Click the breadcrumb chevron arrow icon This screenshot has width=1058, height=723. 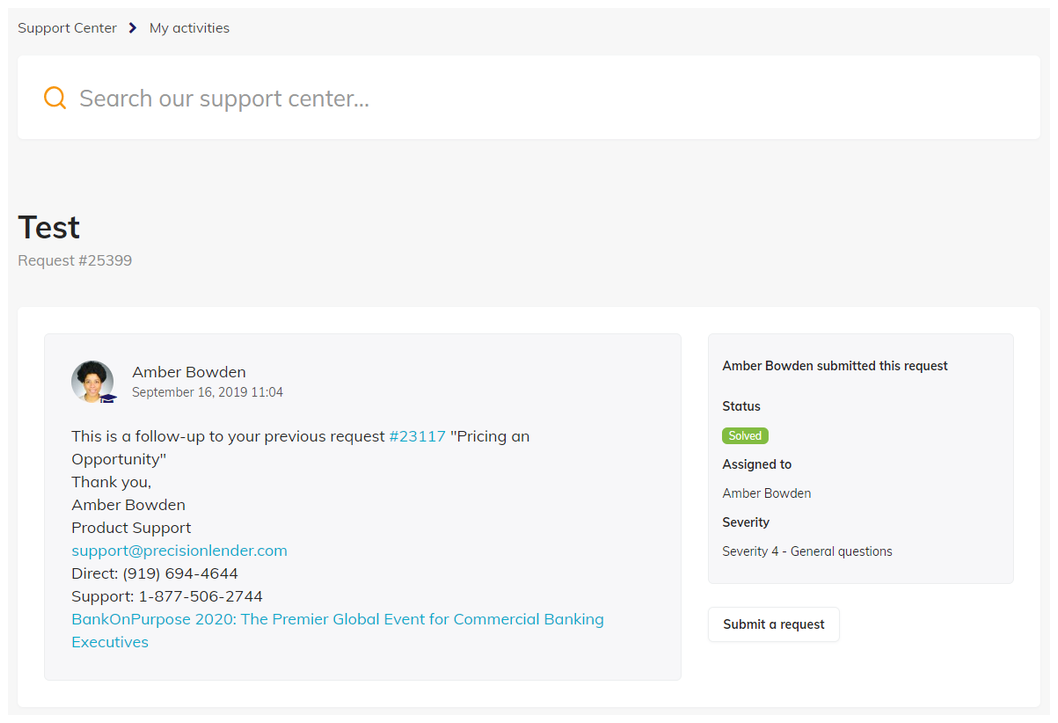[133, 28]
